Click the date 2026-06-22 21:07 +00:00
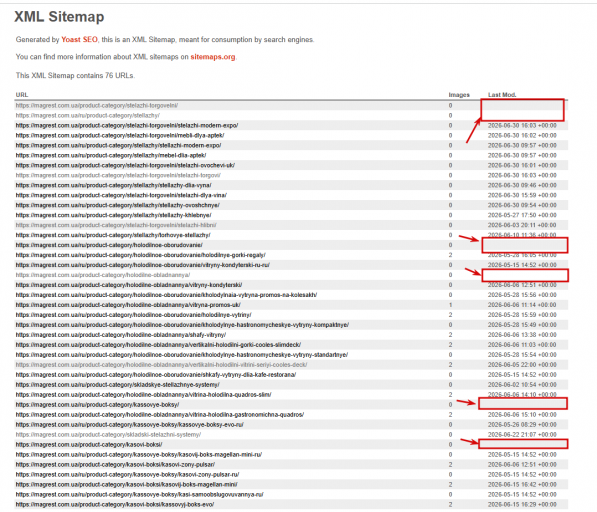597x512 pixels. coord(522,435)
